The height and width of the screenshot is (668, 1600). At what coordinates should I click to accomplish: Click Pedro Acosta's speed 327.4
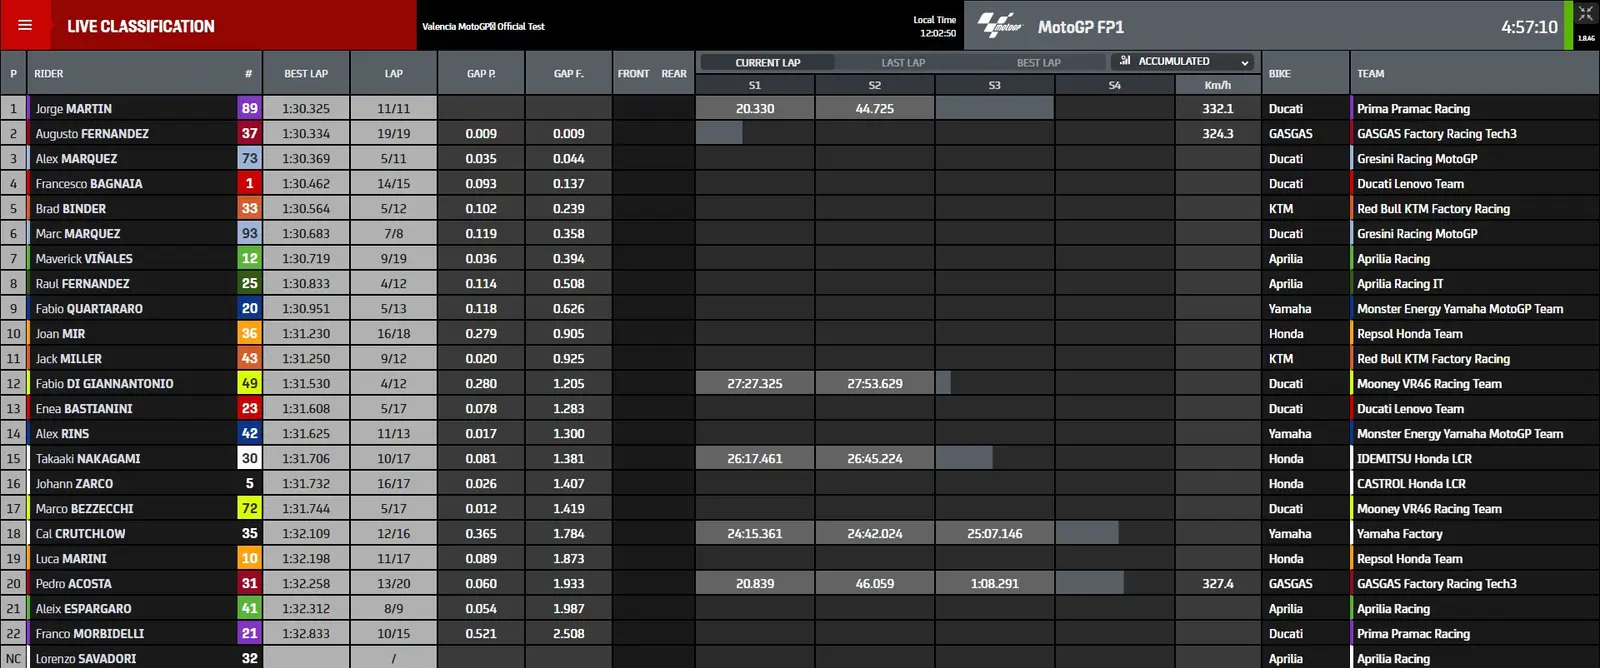pos(1217,583)
